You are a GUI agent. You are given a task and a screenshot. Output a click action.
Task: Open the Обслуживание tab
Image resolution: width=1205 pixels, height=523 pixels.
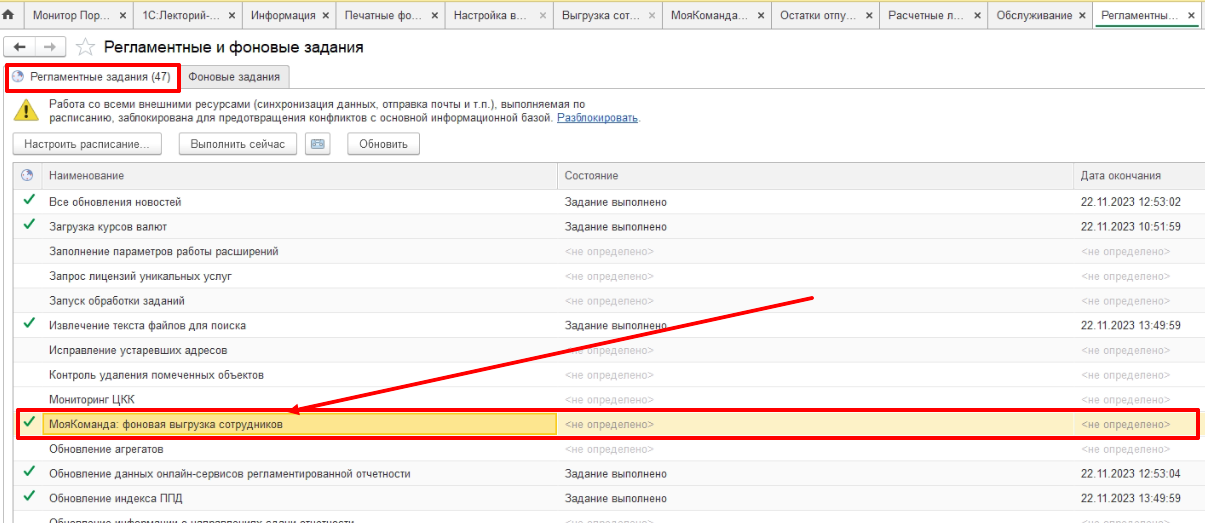(1034, 15)
